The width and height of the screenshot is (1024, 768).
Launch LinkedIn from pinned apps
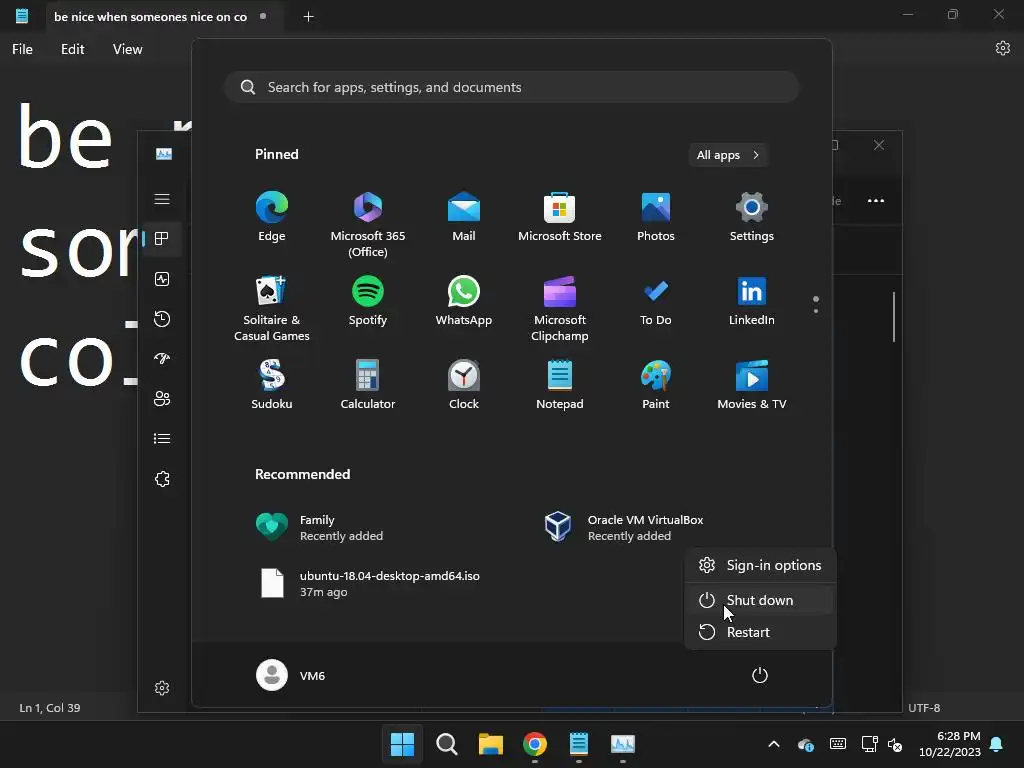pos(752,300)
